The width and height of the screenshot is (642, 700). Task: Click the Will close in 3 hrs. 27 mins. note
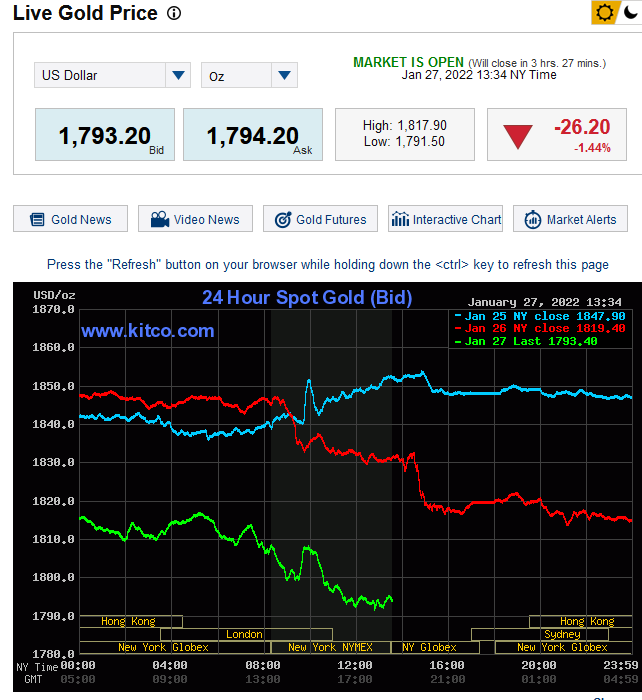(537, 63)
